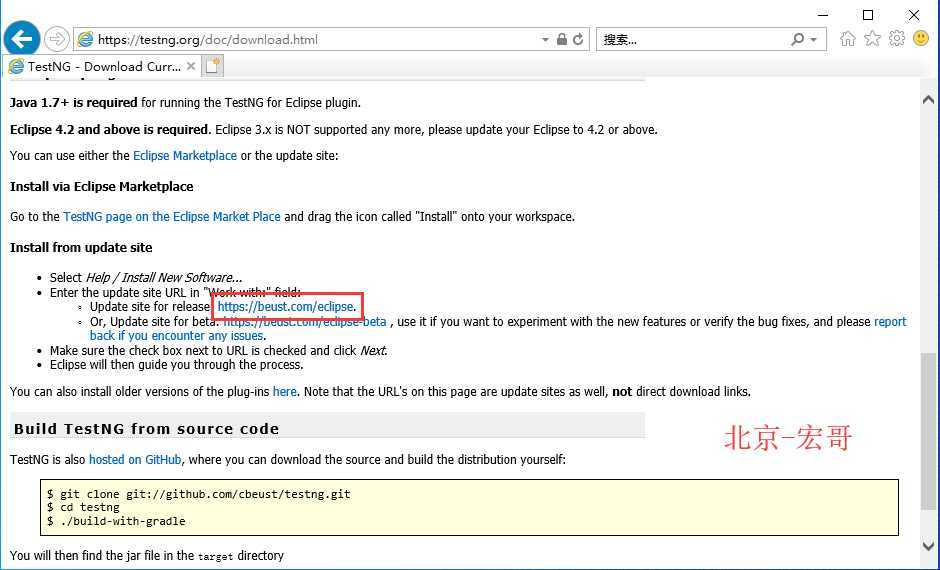940x570 pixels.
Task: Click the browser Back arrow button
Action: pyautogui.click(x=22, y=40)
